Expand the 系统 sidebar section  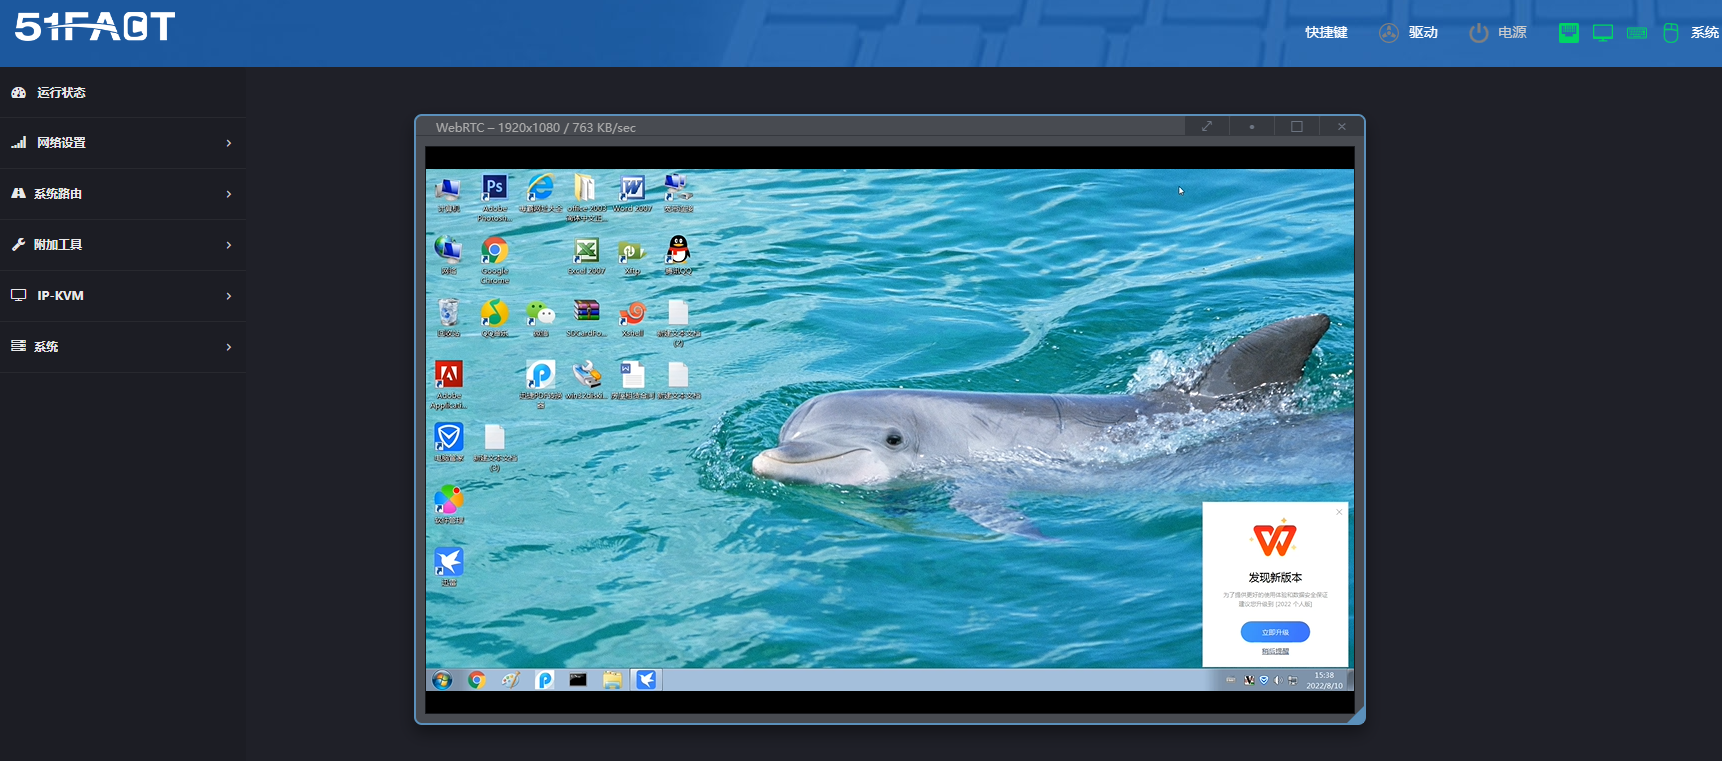[123, 347]
